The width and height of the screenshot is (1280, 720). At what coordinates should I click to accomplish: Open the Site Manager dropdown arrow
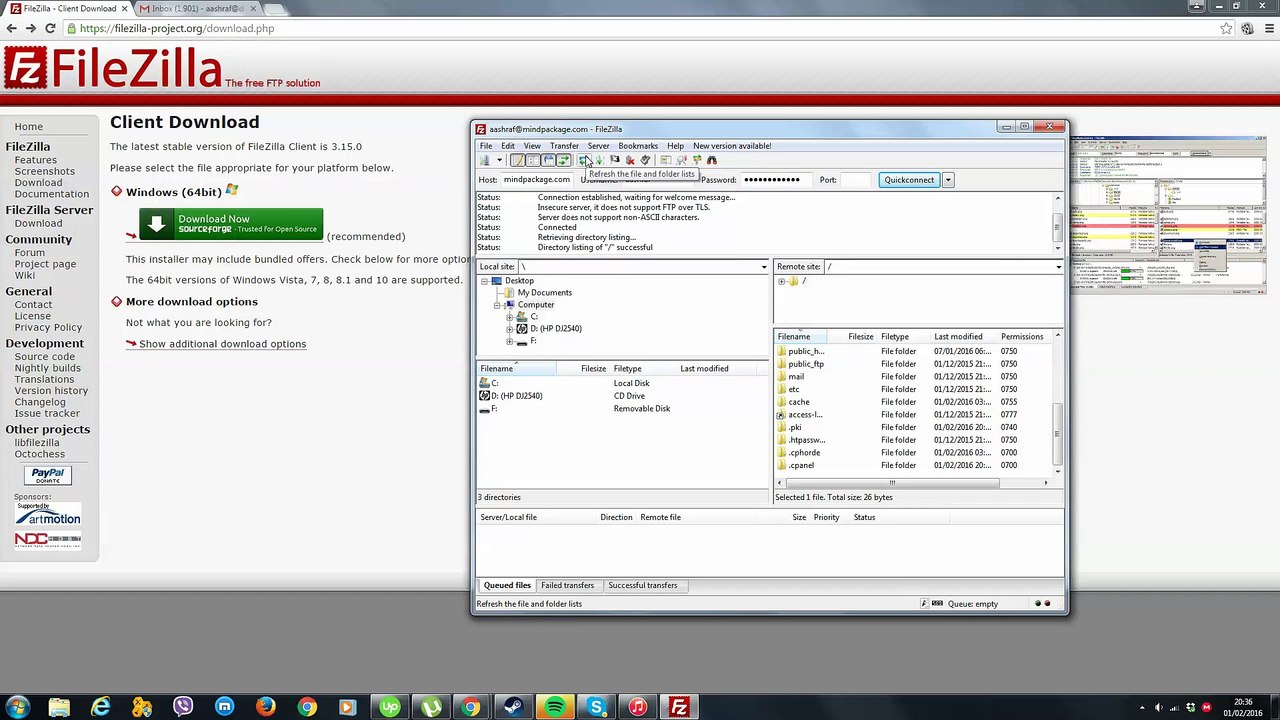tap(499, 160)
